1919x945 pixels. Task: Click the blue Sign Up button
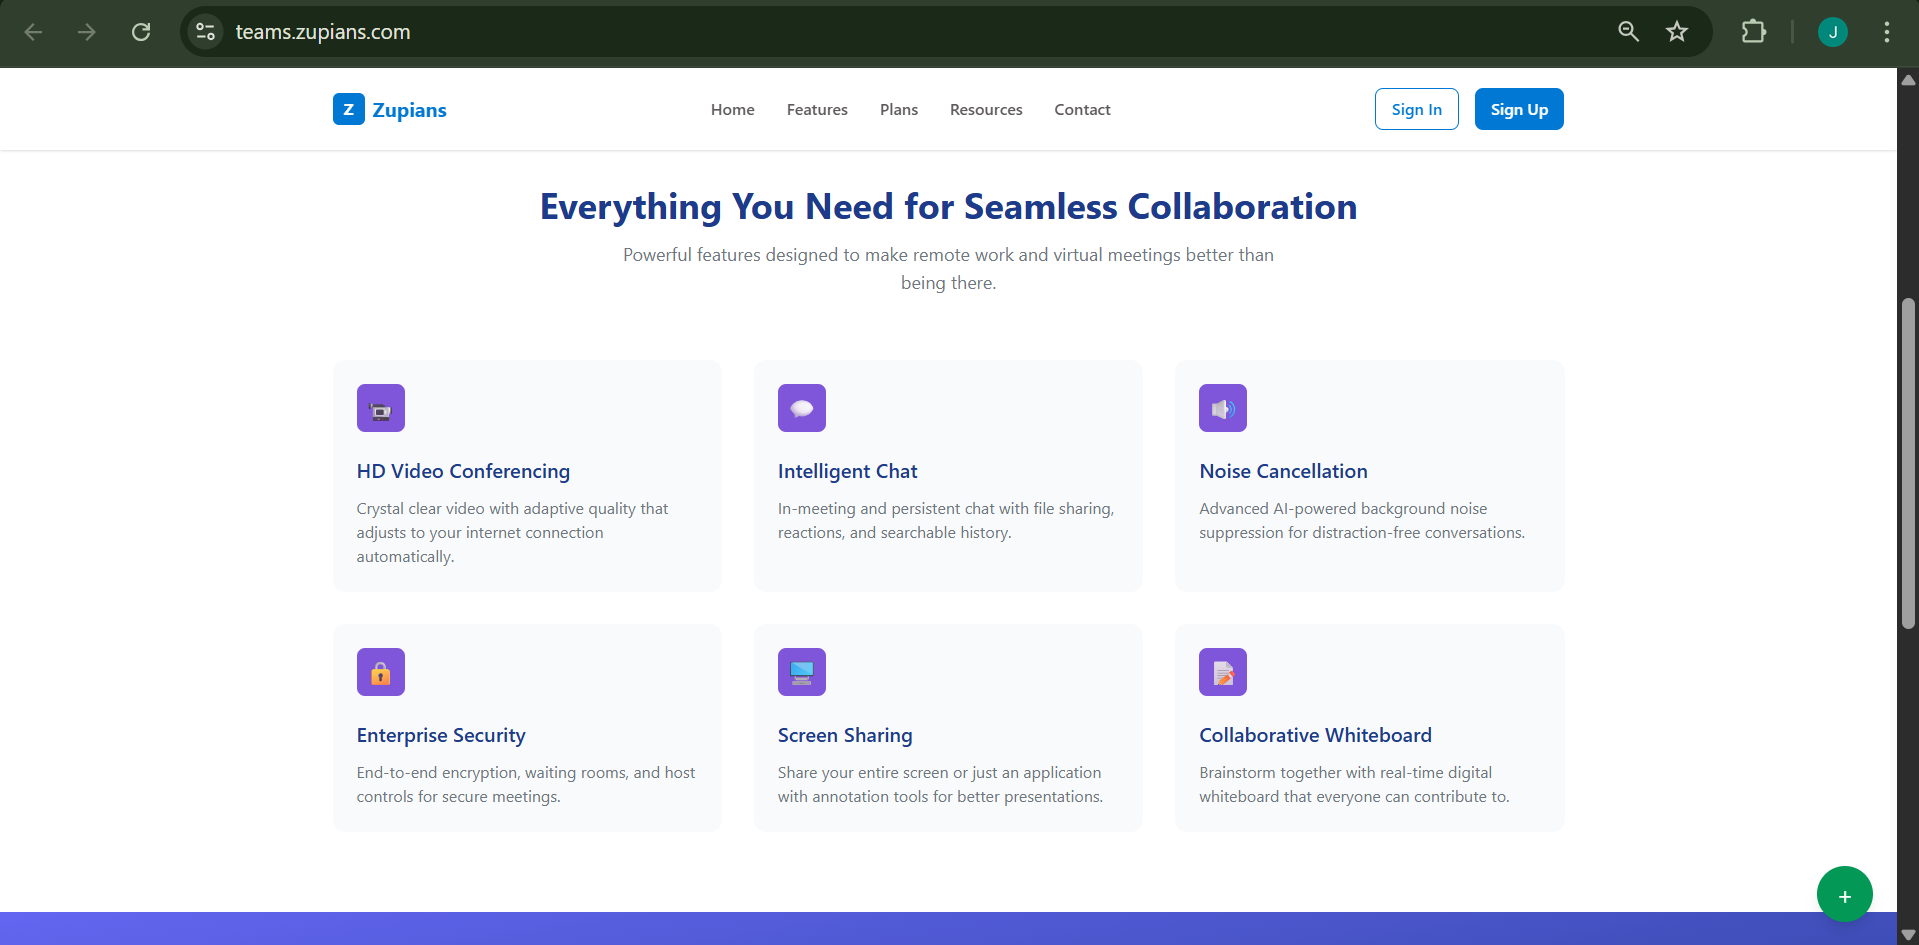point(1518,110)
